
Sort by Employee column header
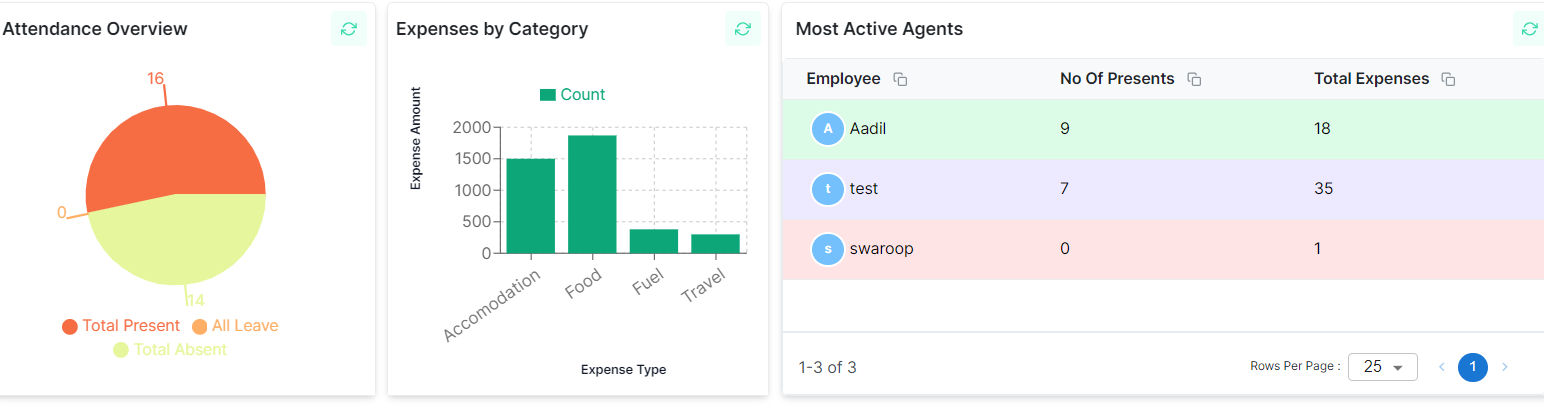(x=843, y=79)
